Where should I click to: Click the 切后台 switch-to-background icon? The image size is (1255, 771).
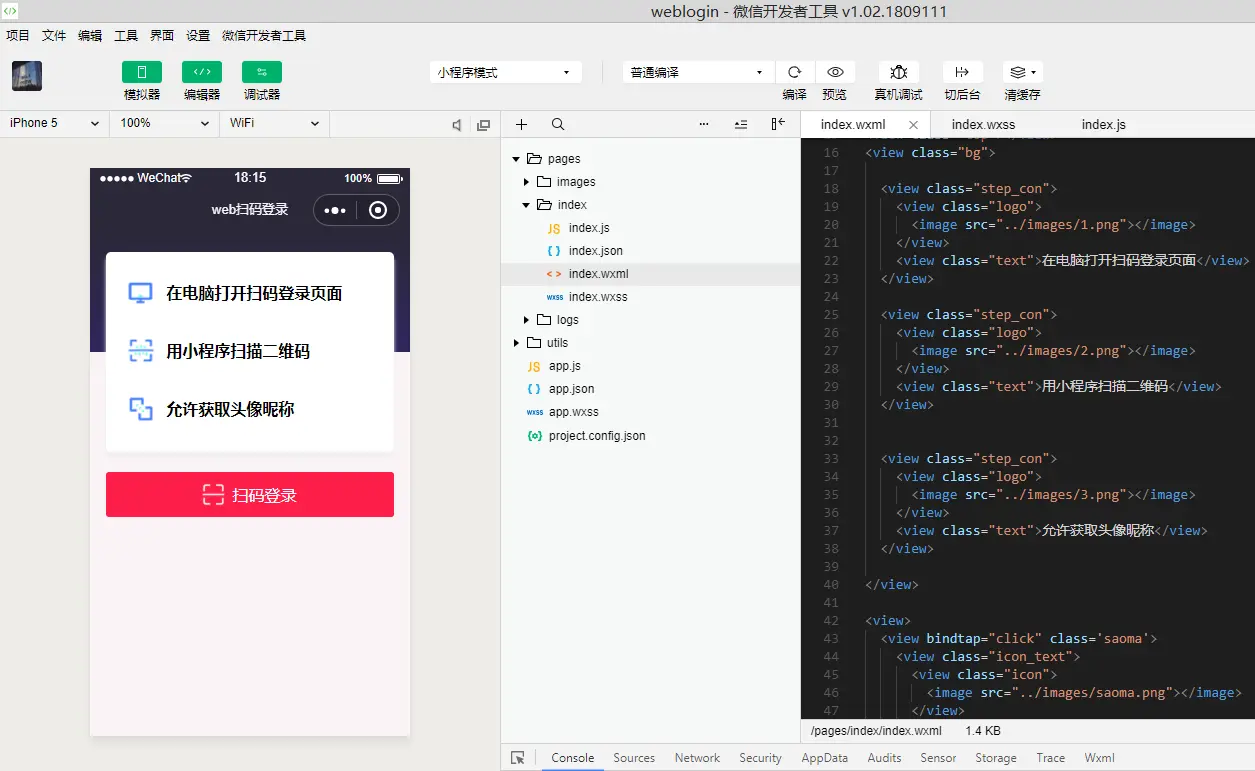coord(962,72)
